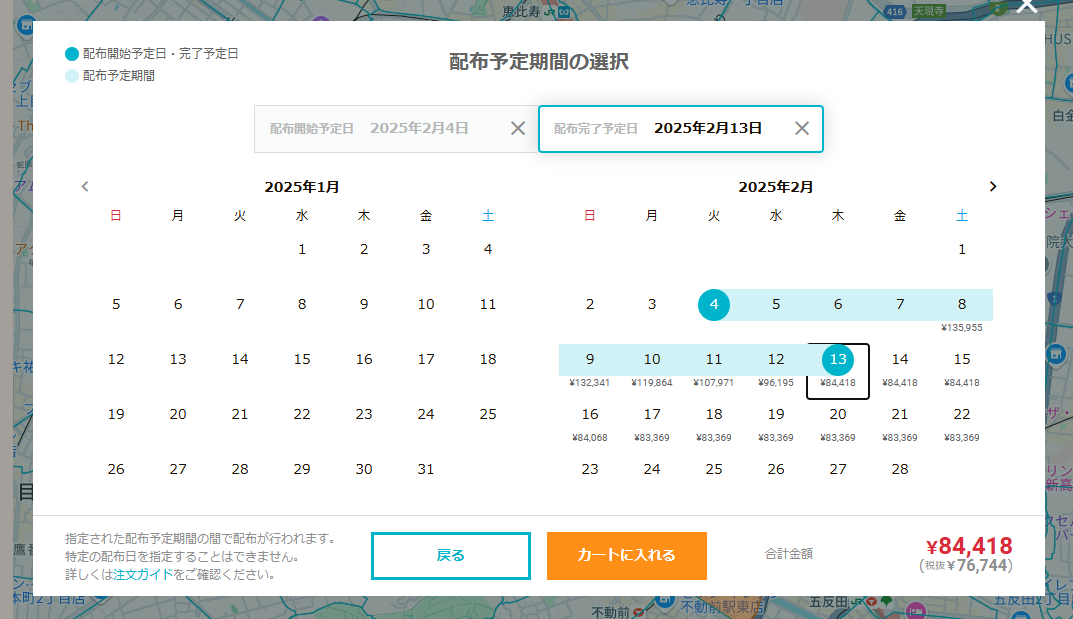Select the highlighted end date February 13
This screenshot has height=619, width=1073.
tap(838, 360)
